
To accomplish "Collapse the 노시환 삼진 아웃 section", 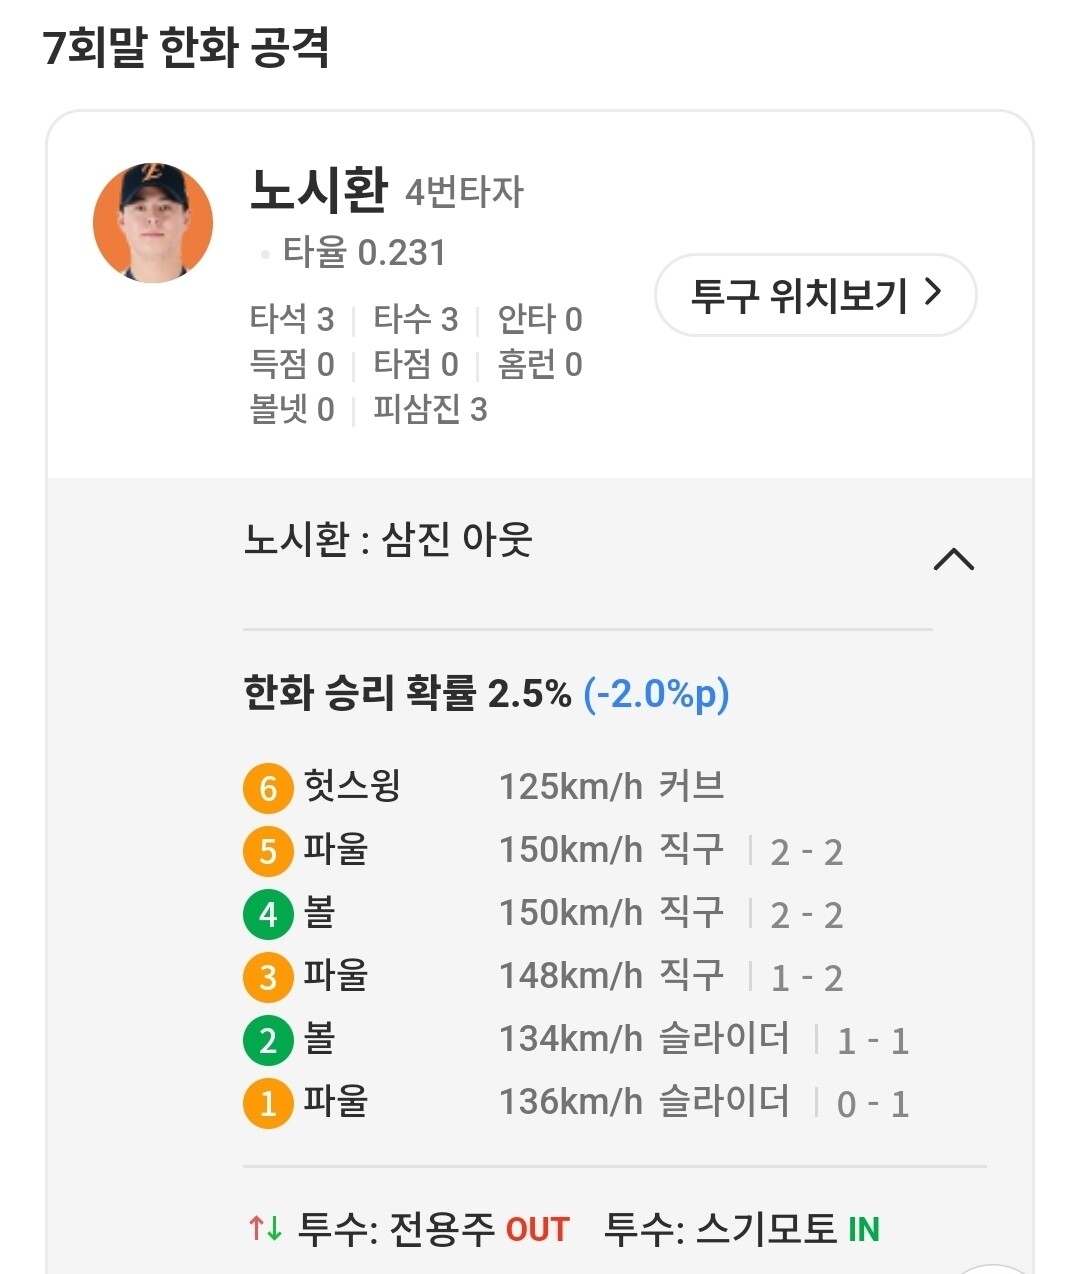I will pos(953,559).
